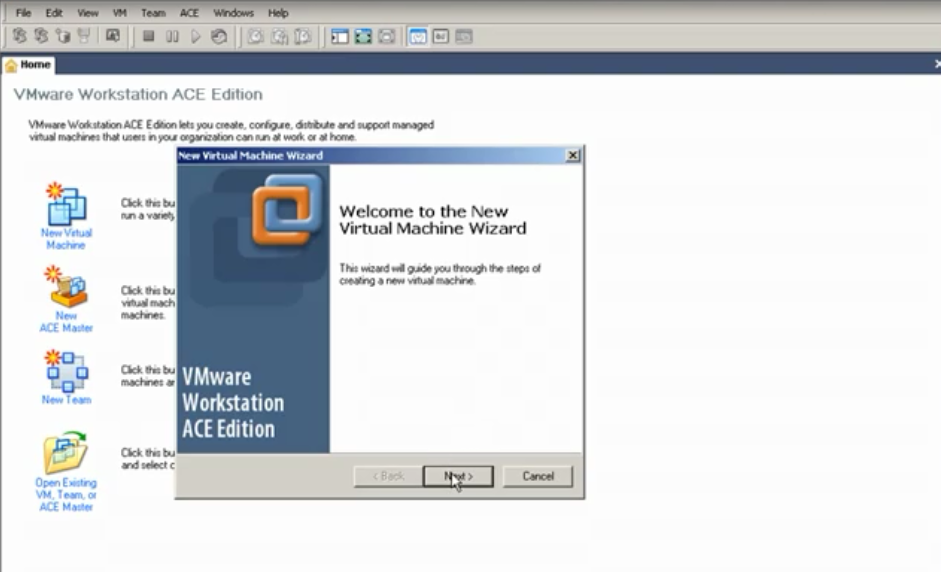Image resolution: width=941 pixels, height=572 pixels.
Task: Click the greyed Back button in wizard
Action: point(388,476)
